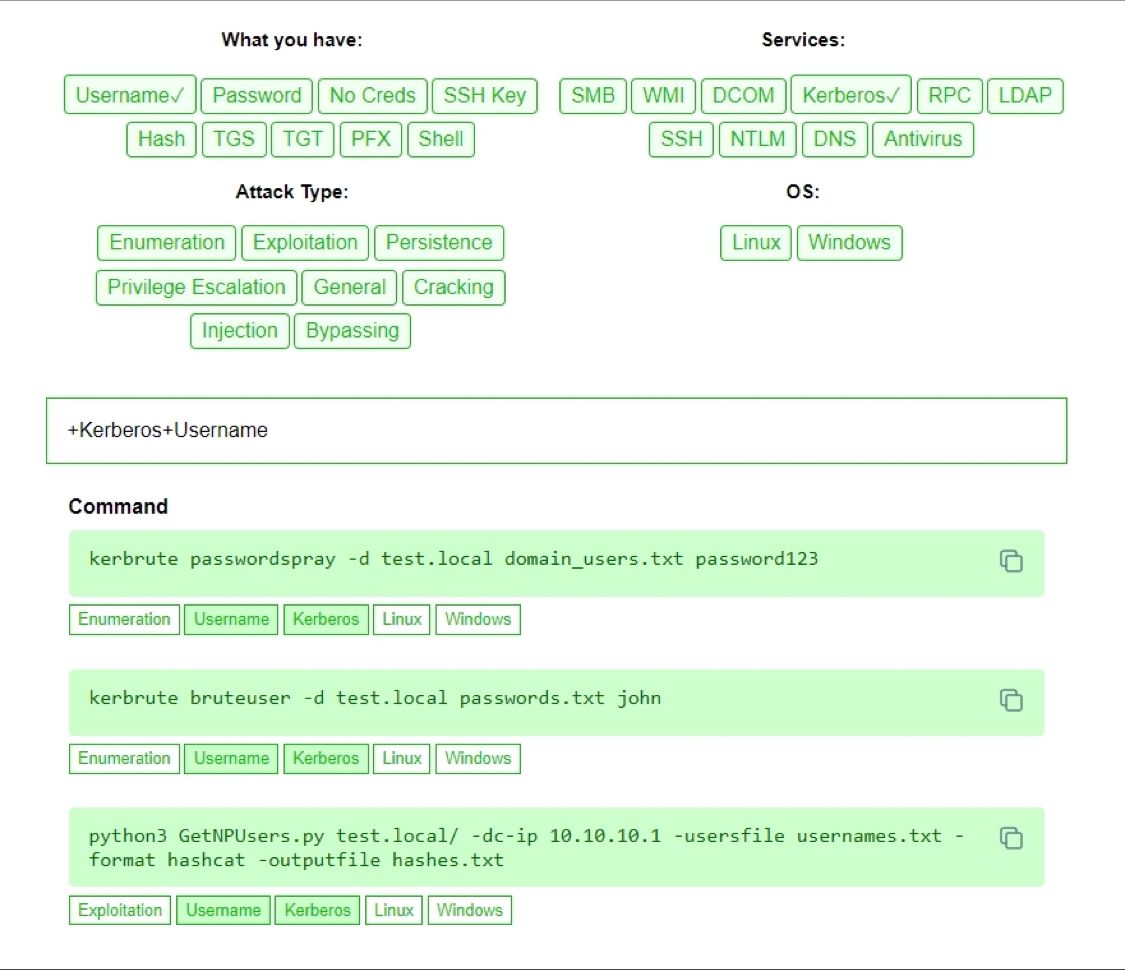This screenshot has height=970, width=1125.
Task: Select the LDAP service filter
Action: coord(1025,95)
